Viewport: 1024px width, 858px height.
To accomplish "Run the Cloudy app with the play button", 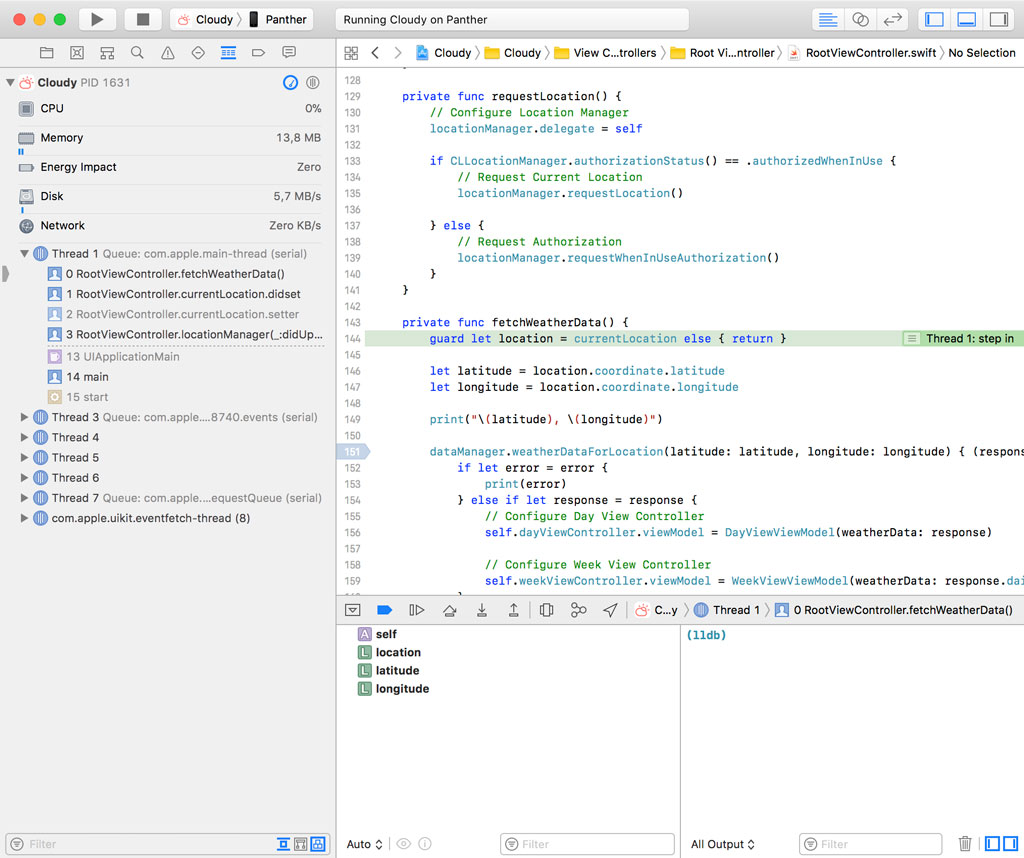I will (95, 18).
